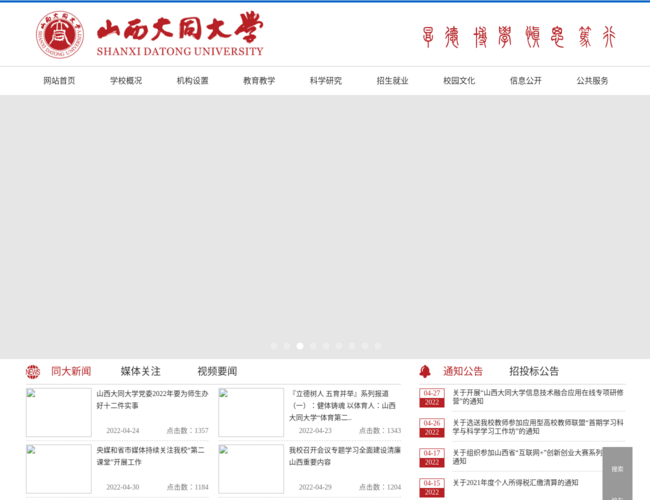The width and height of the screenshot is (650, 500).
Task: Click the 点击数：1204 text
Action: (x=380, y=487)
